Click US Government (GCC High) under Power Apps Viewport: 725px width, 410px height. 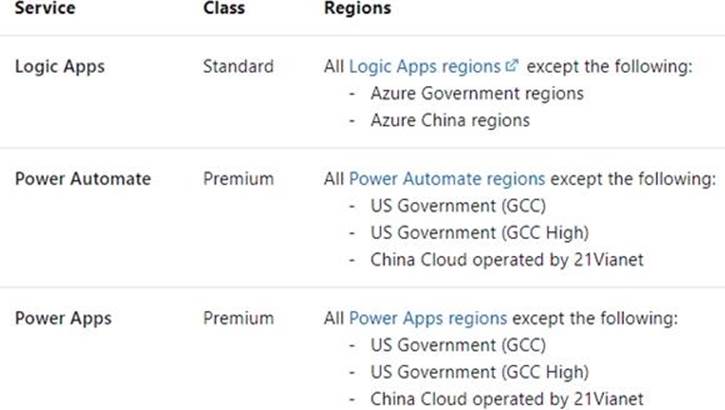pos(476,373)
